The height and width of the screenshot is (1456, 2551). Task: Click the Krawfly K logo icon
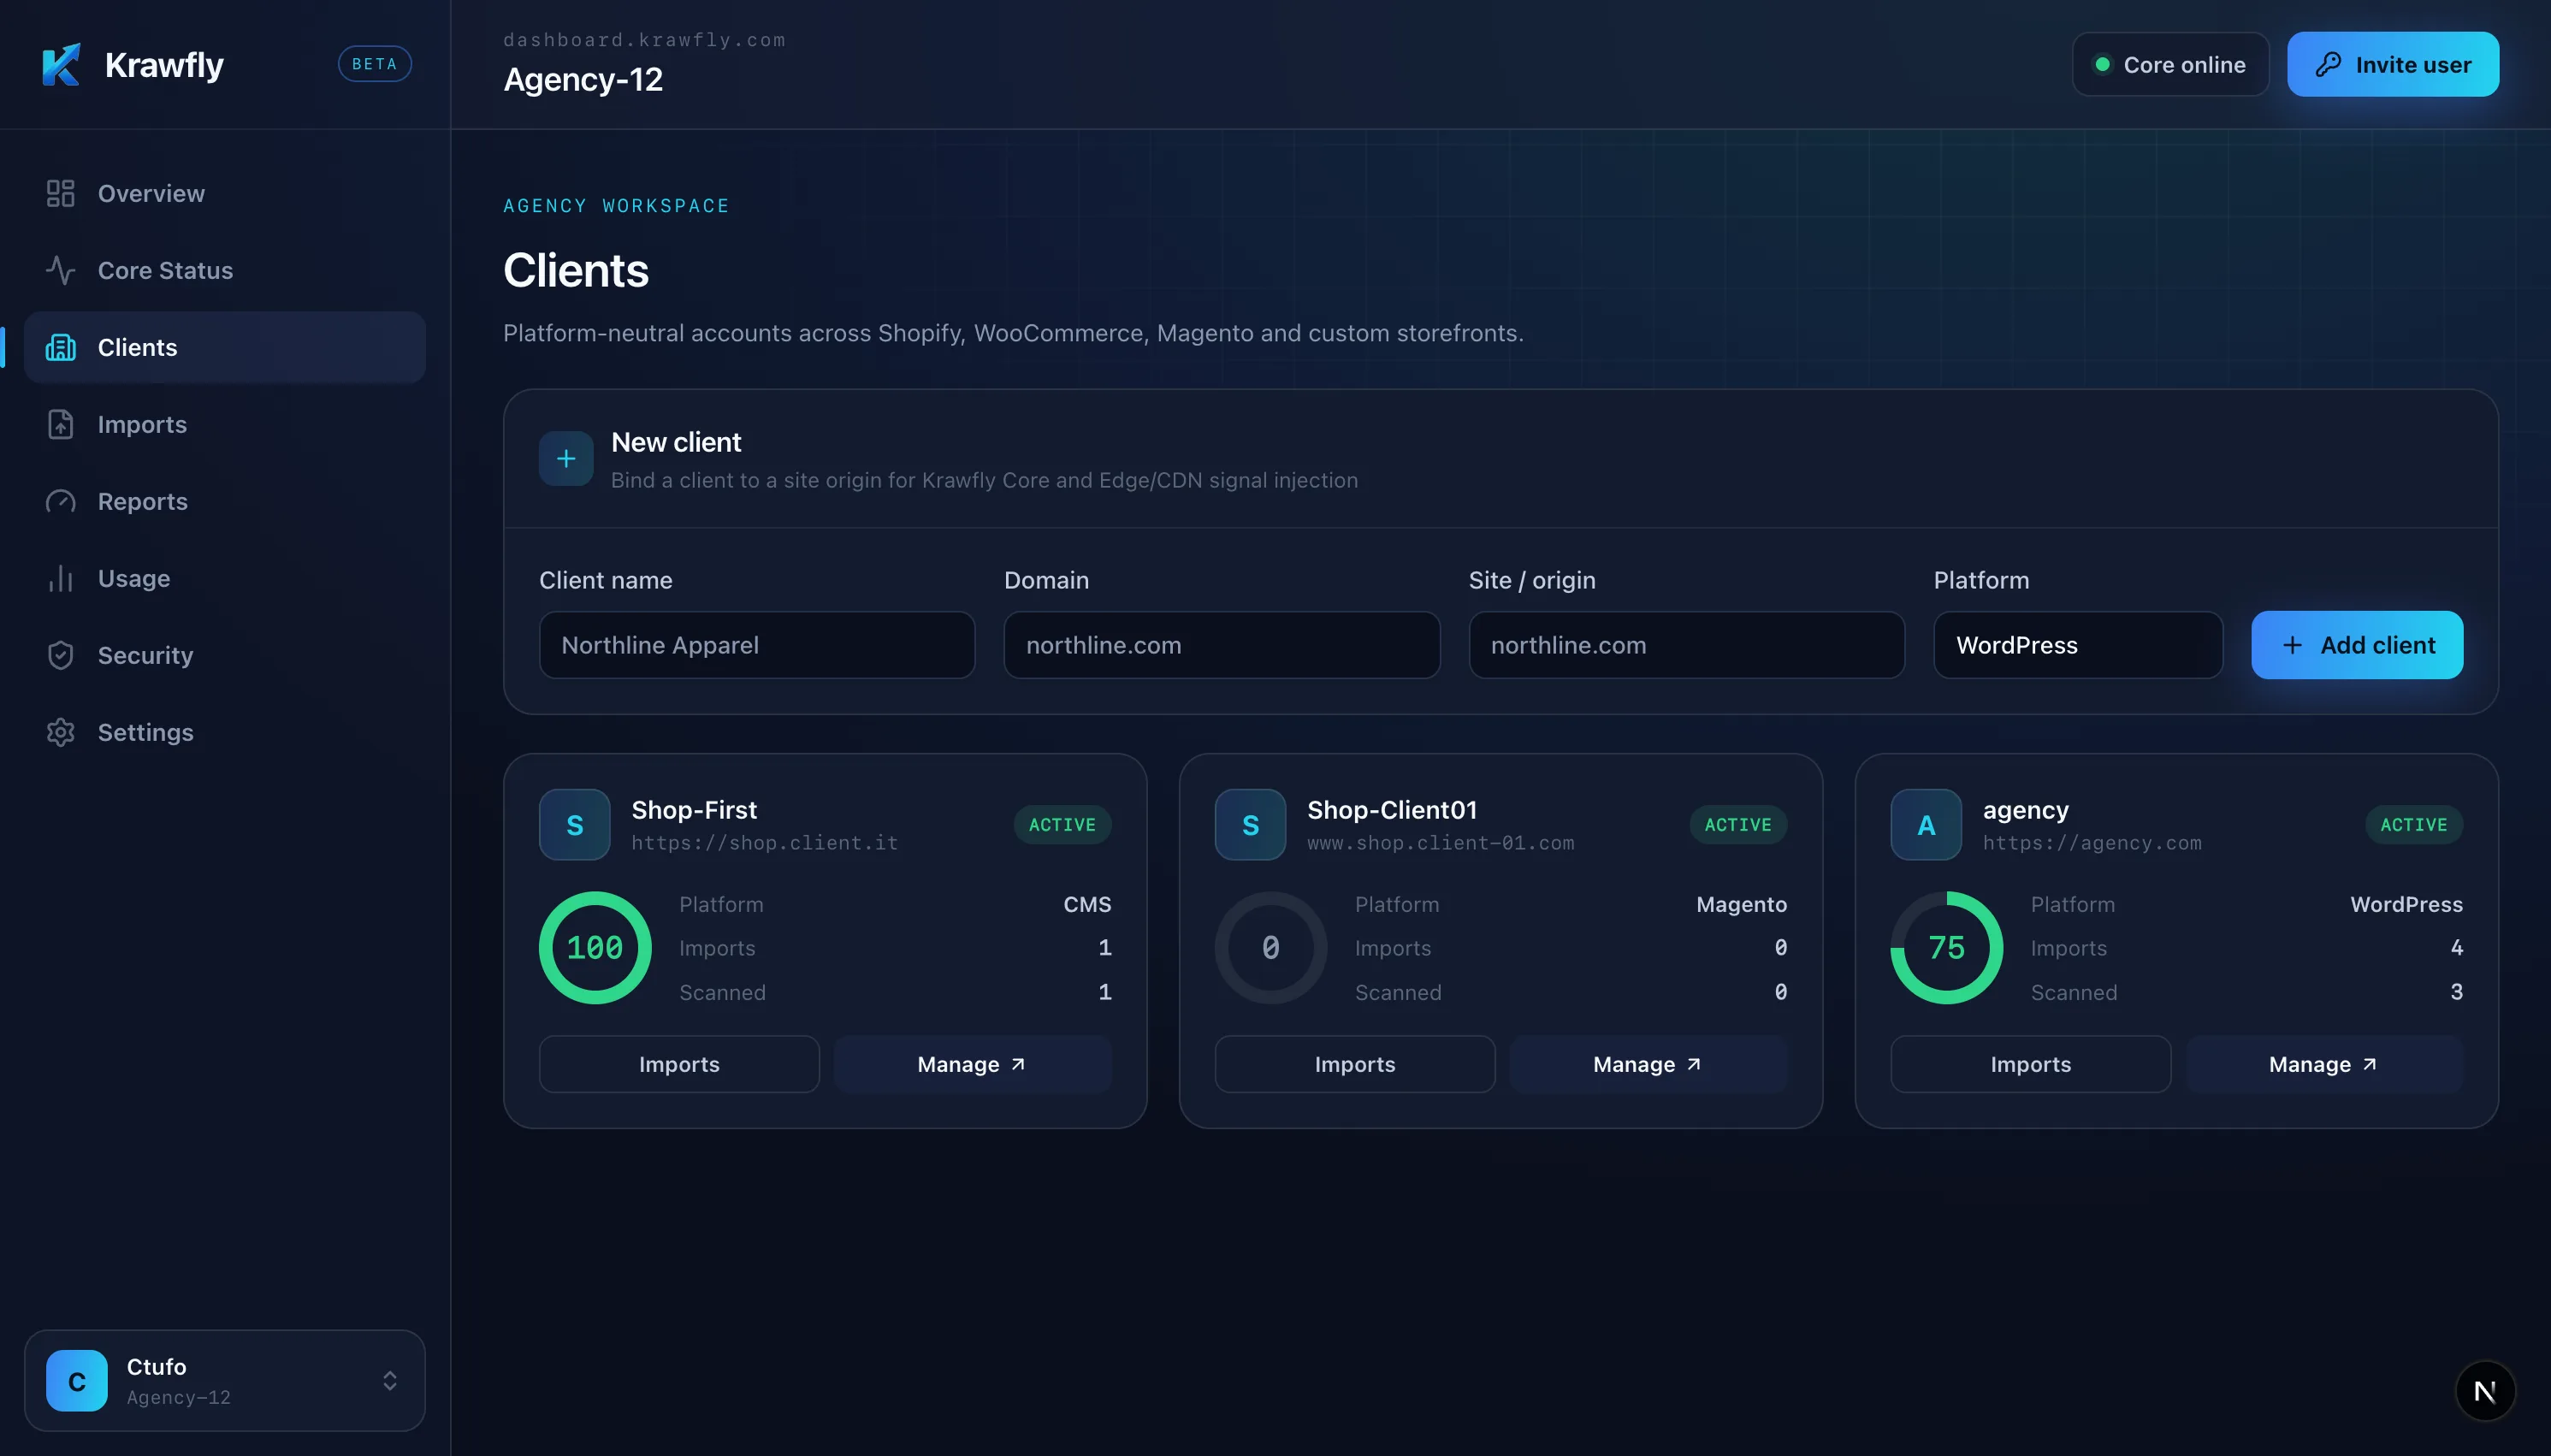coord(61,65)
